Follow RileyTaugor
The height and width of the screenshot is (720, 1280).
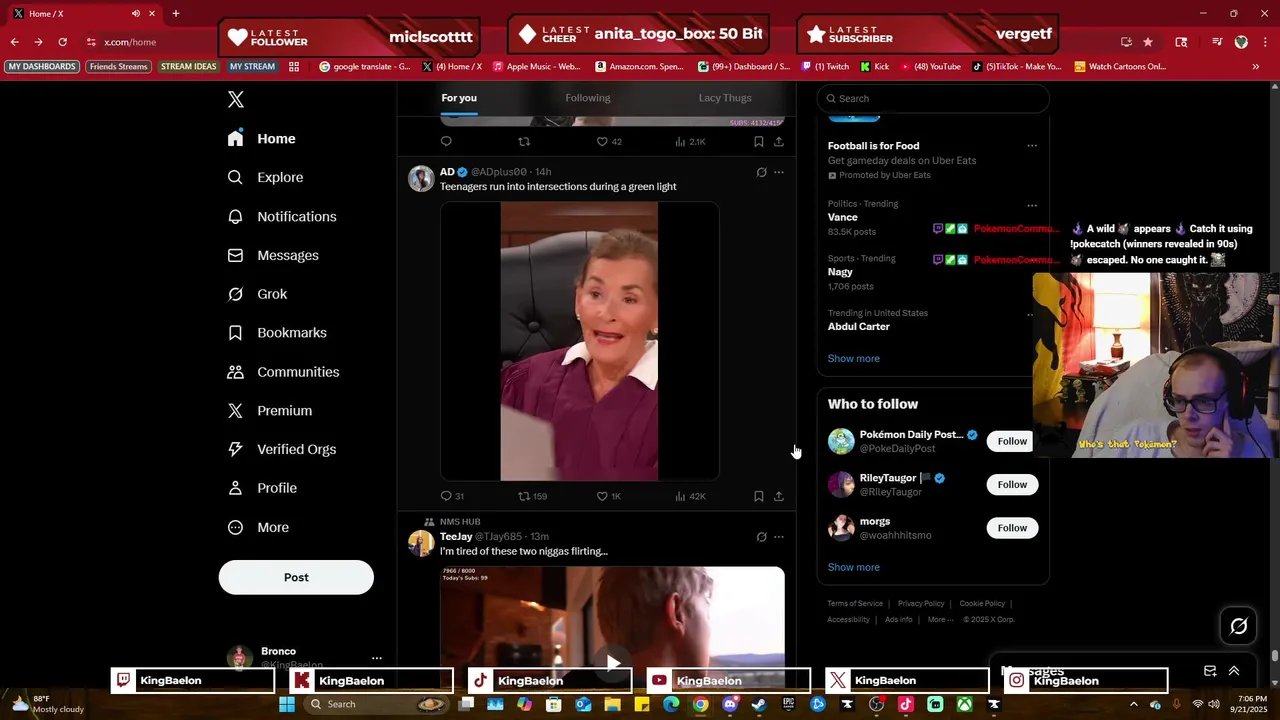(x=1012, y=484)
